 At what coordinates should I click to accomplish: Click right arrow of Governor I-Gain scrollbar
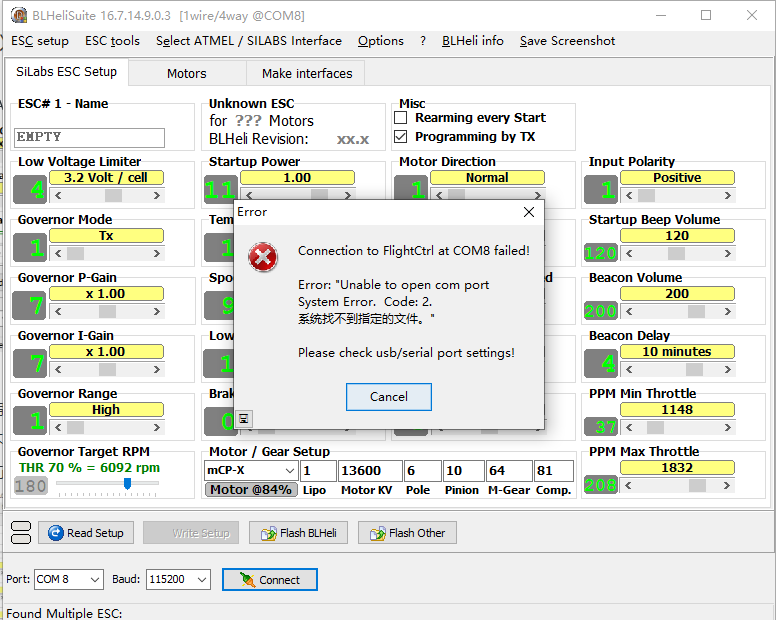coord(157,369)
